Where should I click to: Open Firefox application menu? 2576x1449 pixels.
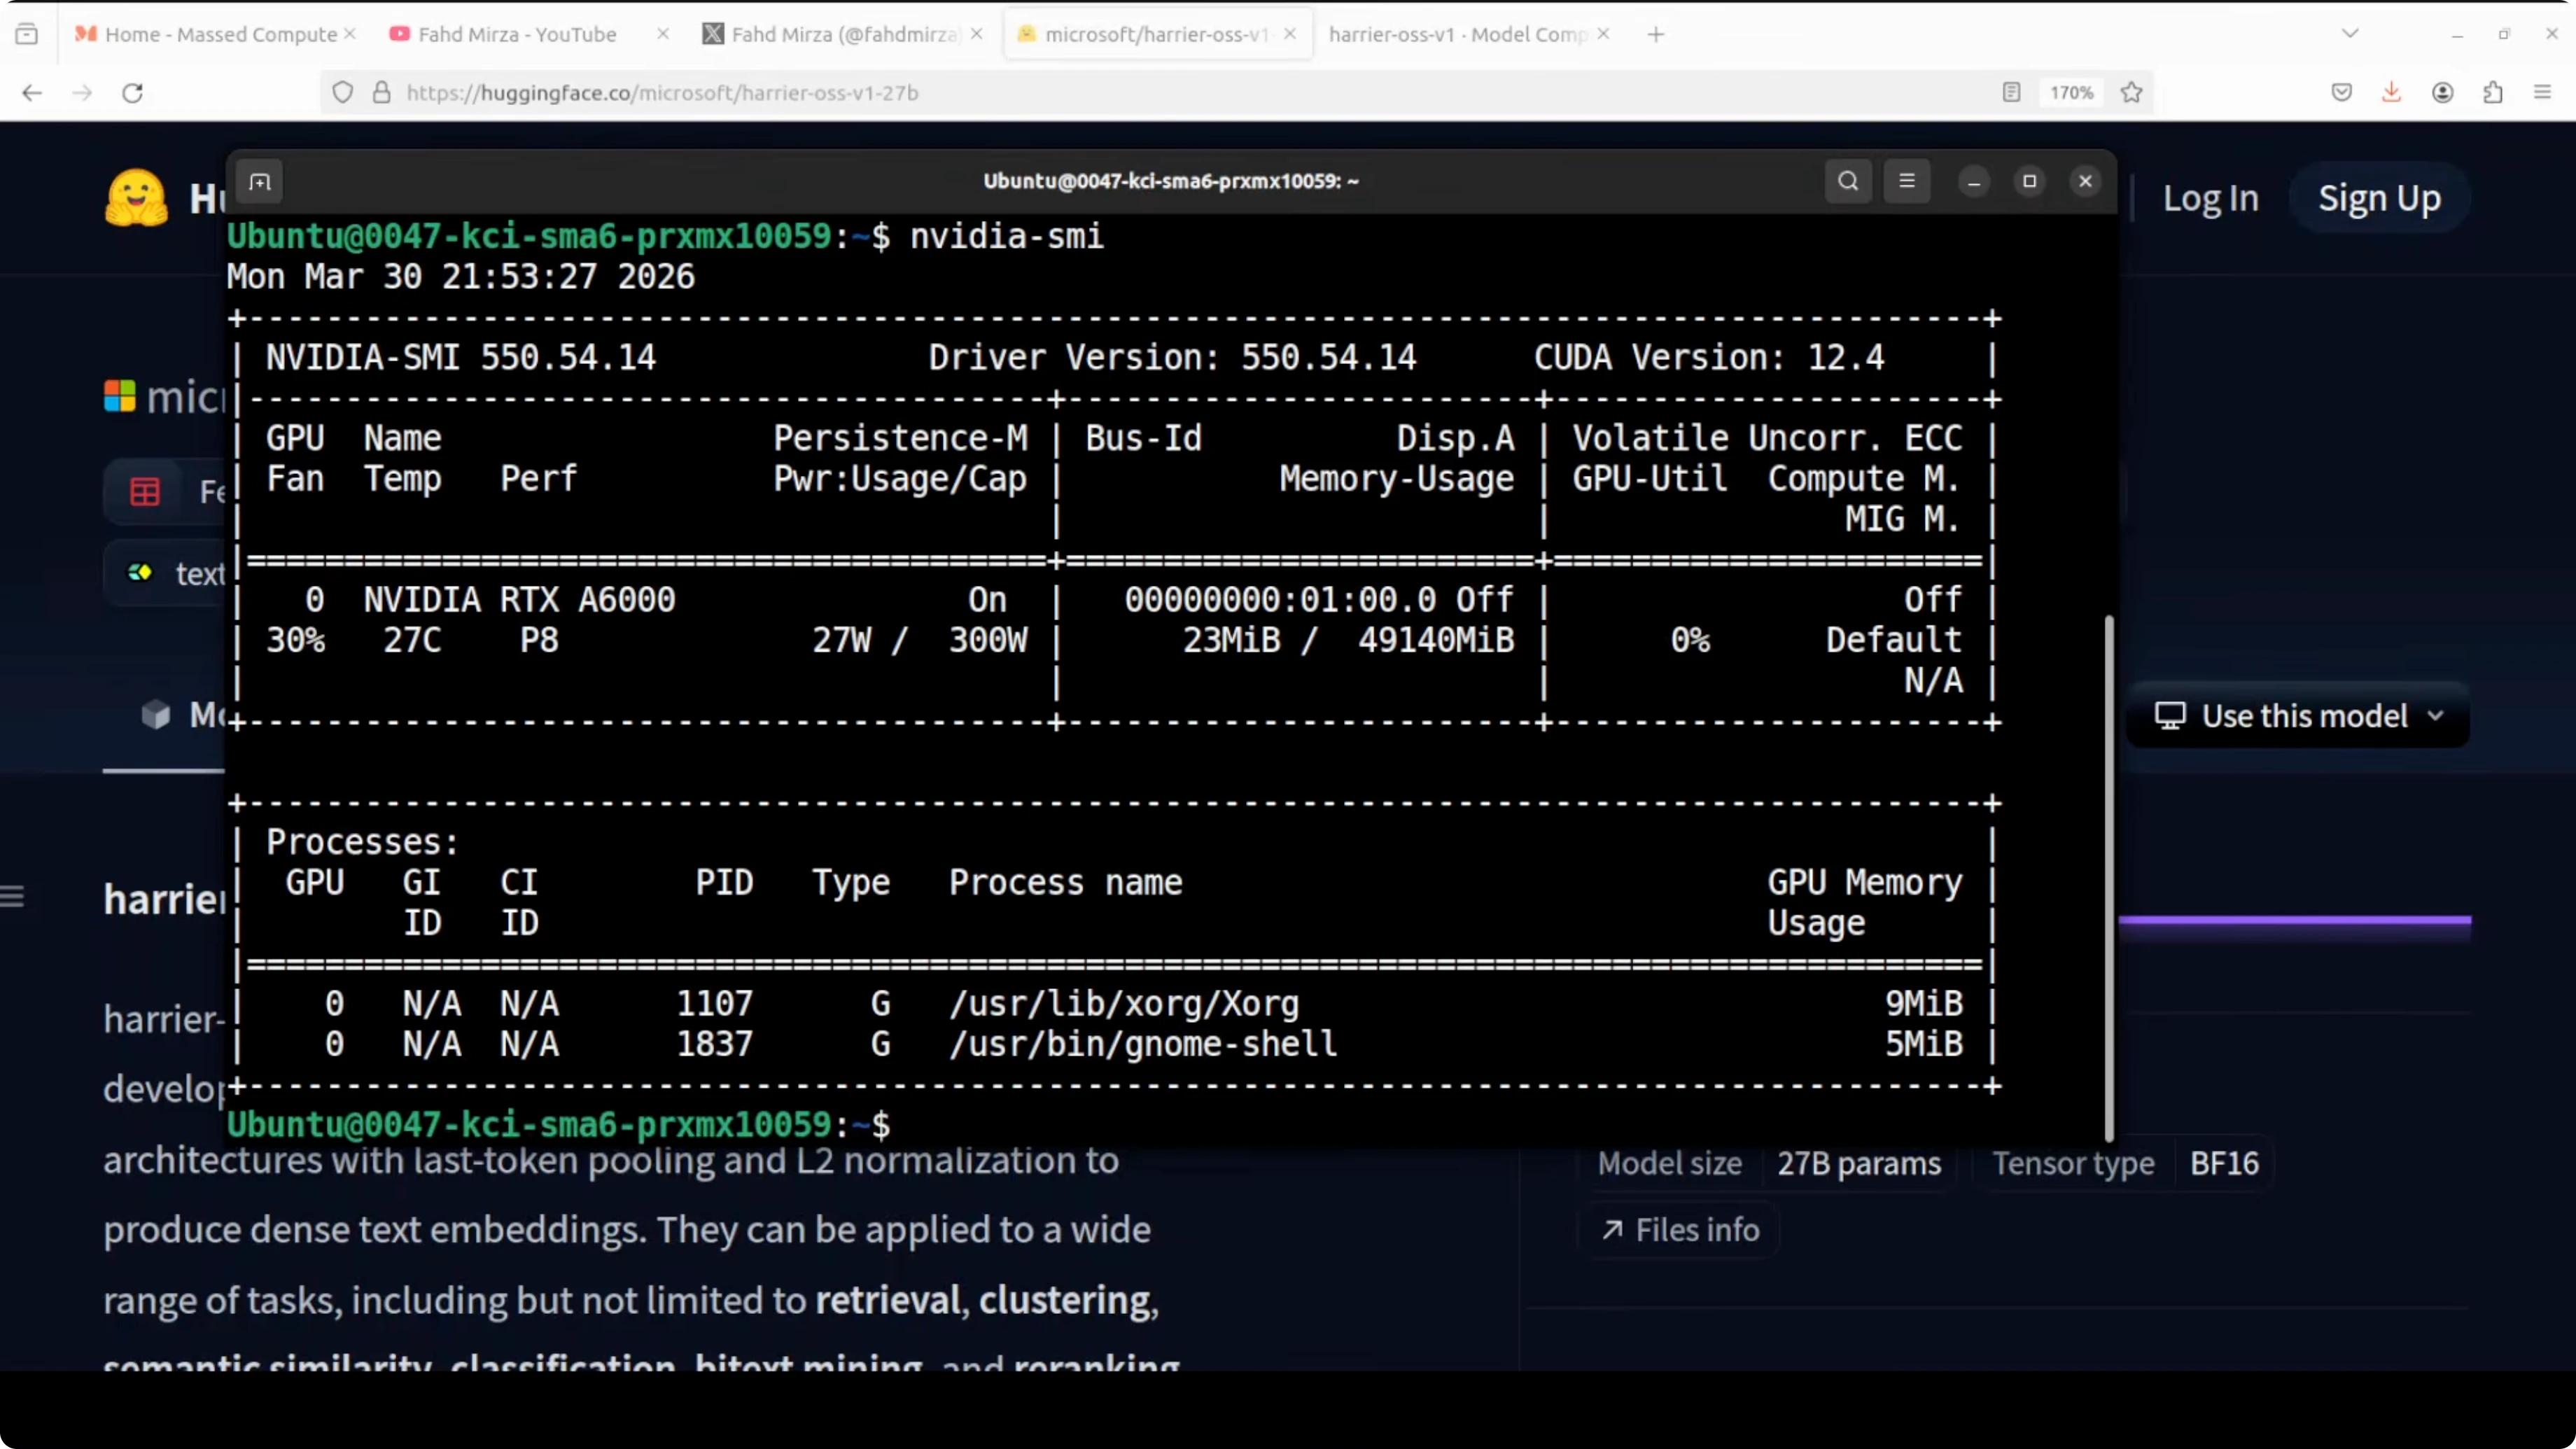(x=2542, y=93)
